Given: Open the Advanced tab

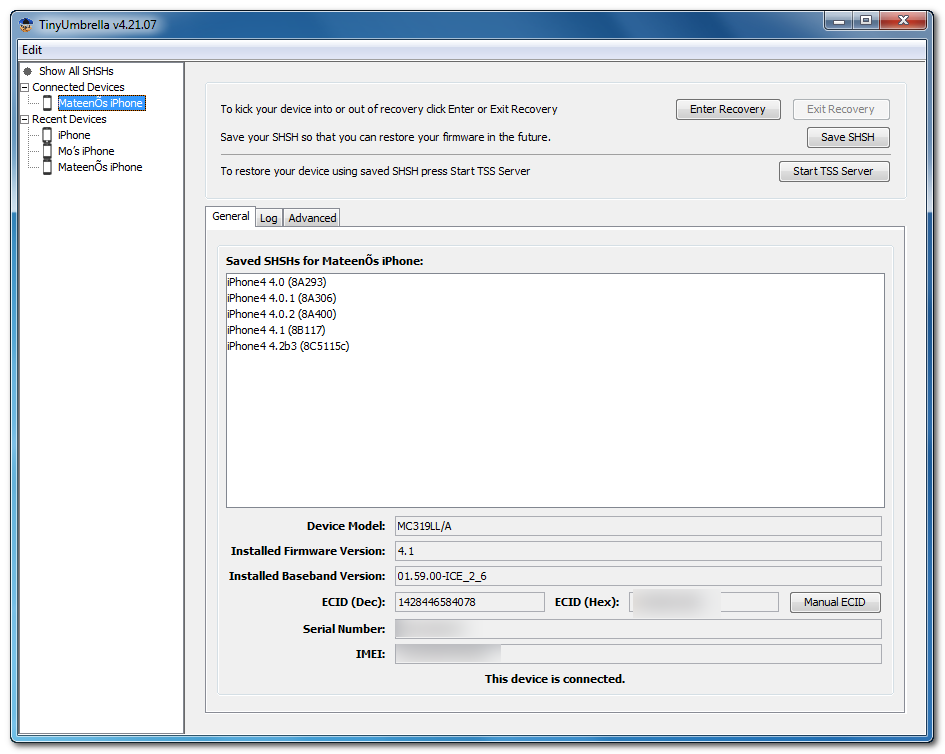Looking at the screenshot, I should [x=312, y=218].
